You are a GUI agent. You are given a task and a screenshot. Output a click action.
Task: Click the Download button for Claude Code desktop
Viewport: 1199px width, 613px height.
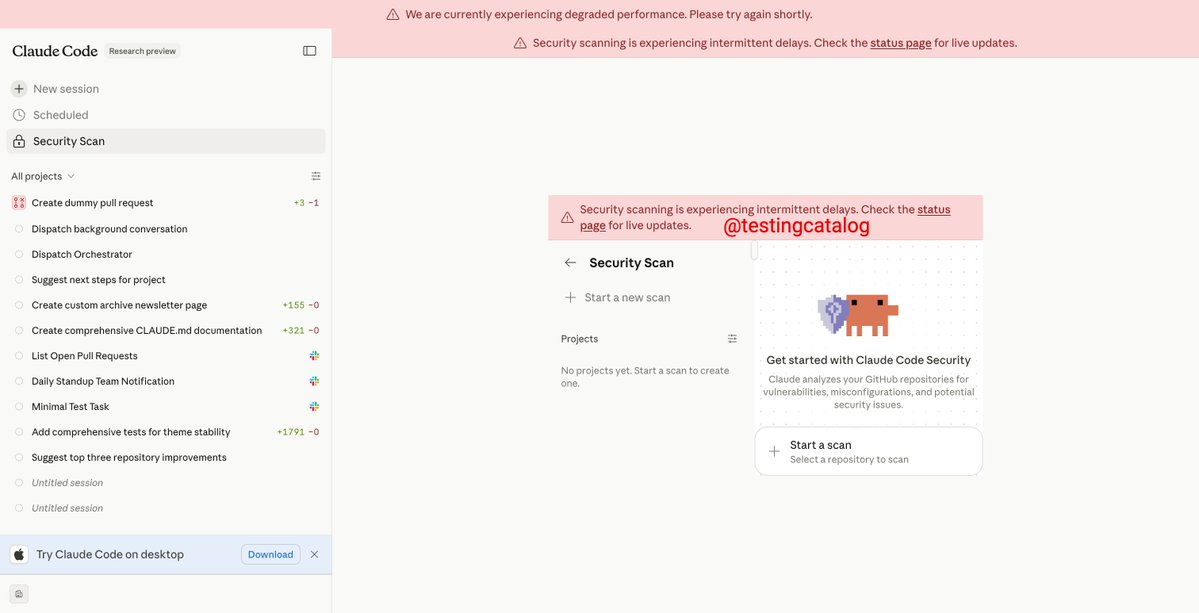pos(271,555)
